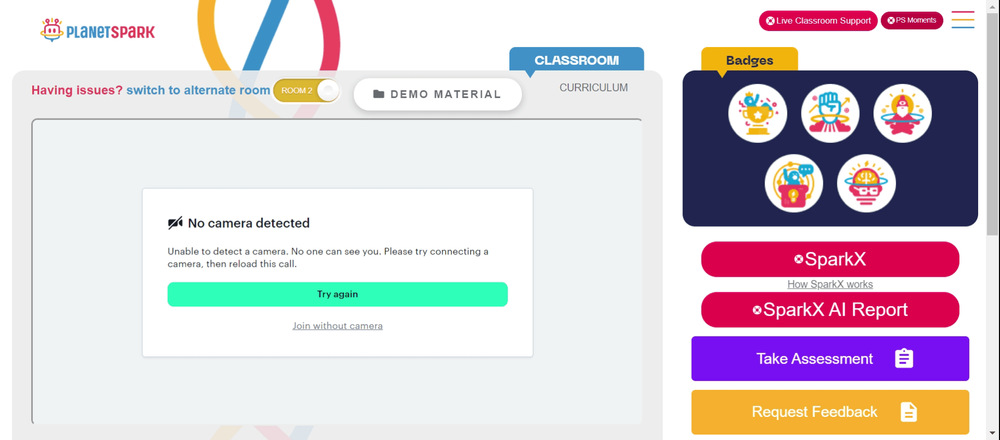
Task: Click Live Classroom Support button
Action: pos(818,20)
